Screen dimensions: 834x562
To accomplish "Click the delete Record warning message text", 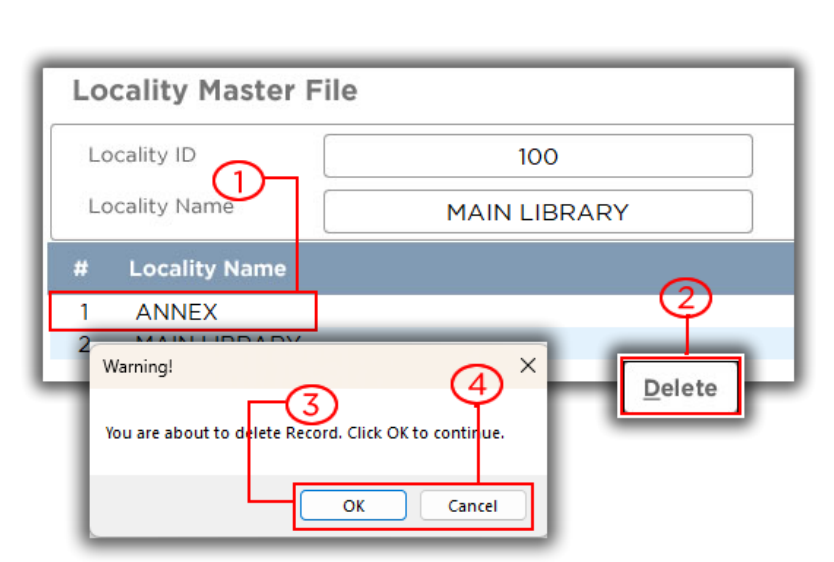I will pyautogui.click(x=304, y=433).
